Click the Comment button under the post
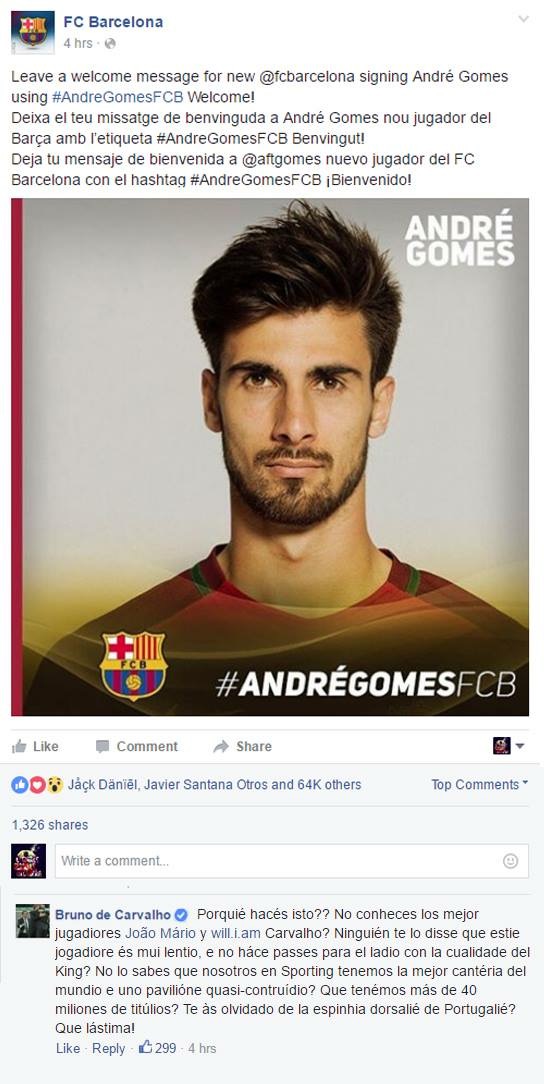Viewport: 544px width, 1084px height. (x=137, y=746)
